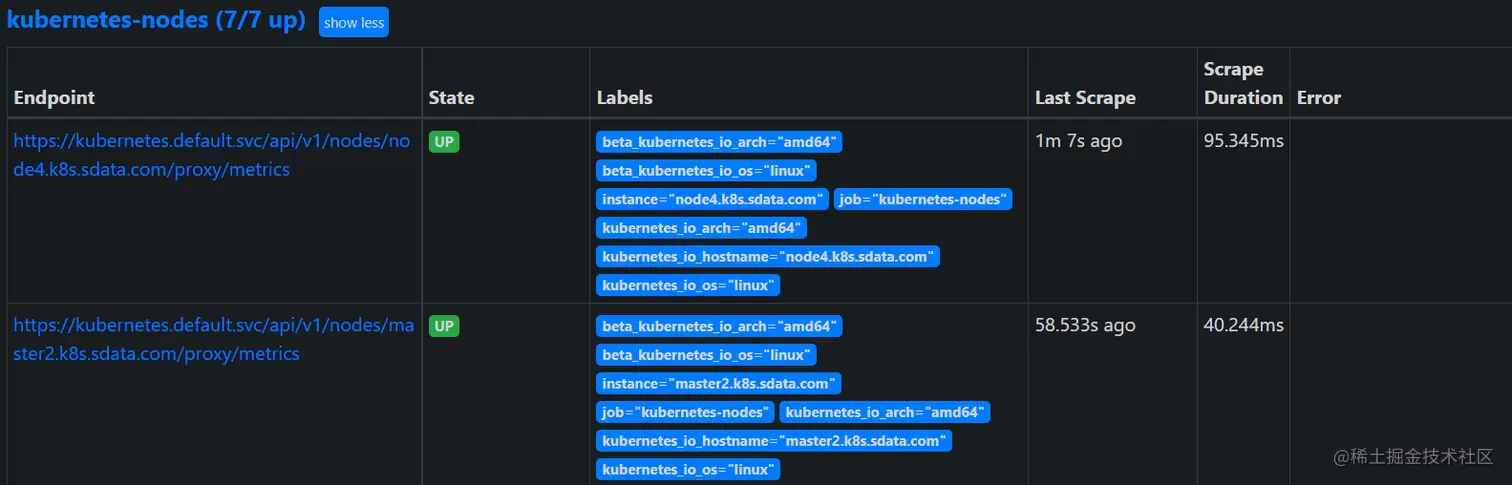The image size is (1512, 485).
Task: Click the Scrape Duration column header
Action: [x=1243, y=83]
